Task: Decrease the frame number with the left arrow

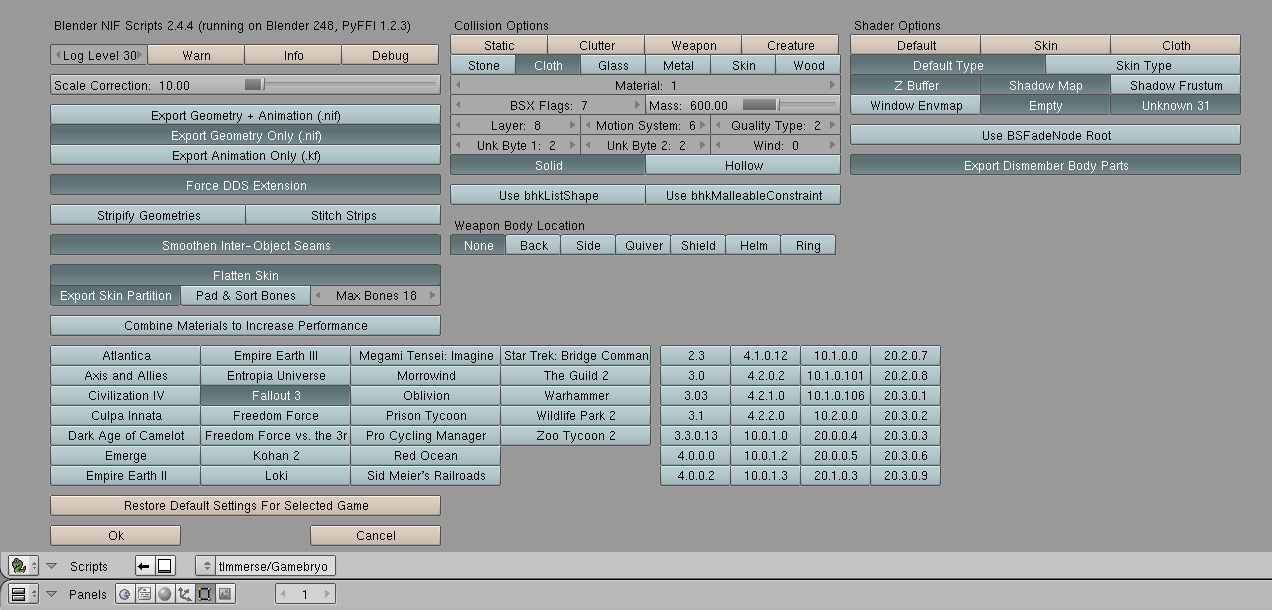Action: [x=283, y=594]
